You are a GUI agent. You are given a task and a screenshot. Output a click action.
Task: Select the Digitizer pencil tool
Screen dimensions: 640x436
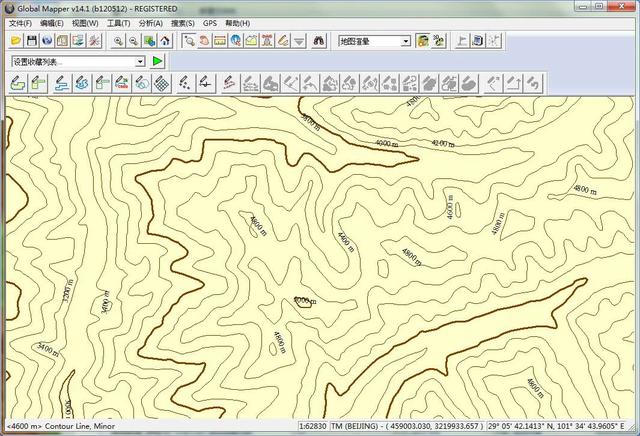(x=283, y=41)
